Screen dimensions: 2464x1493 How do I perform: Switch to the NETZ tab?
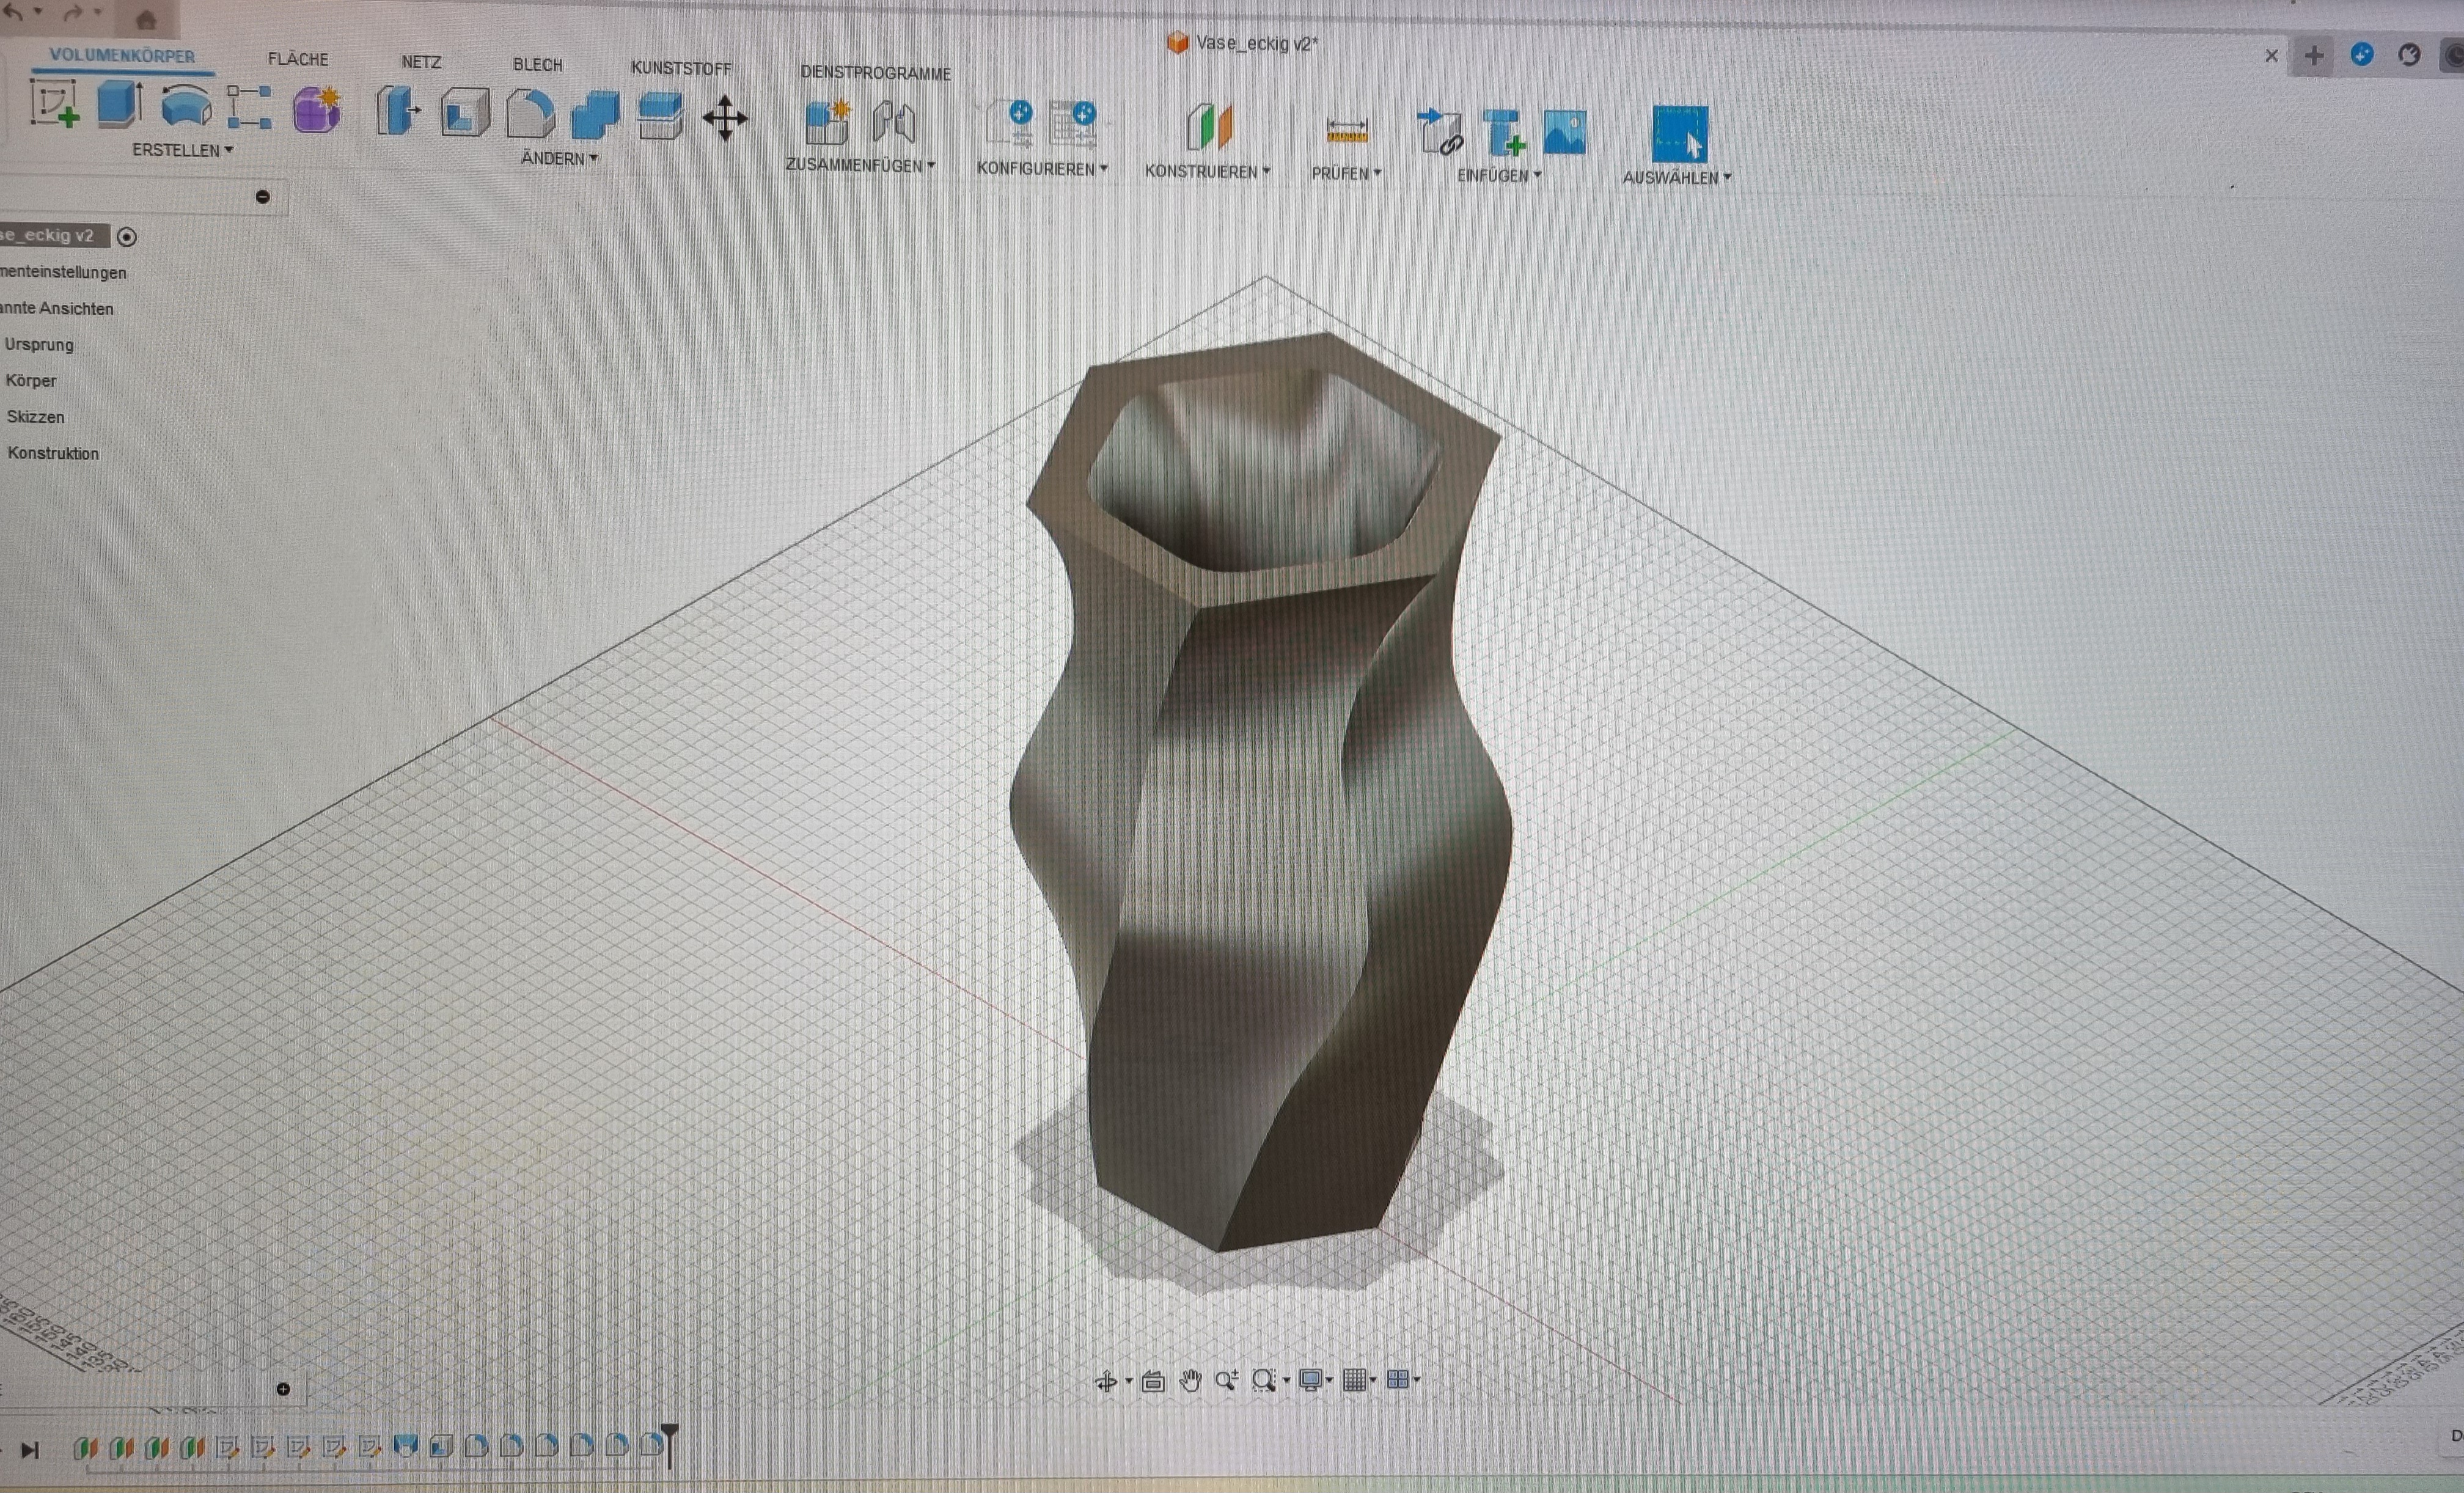421,62
